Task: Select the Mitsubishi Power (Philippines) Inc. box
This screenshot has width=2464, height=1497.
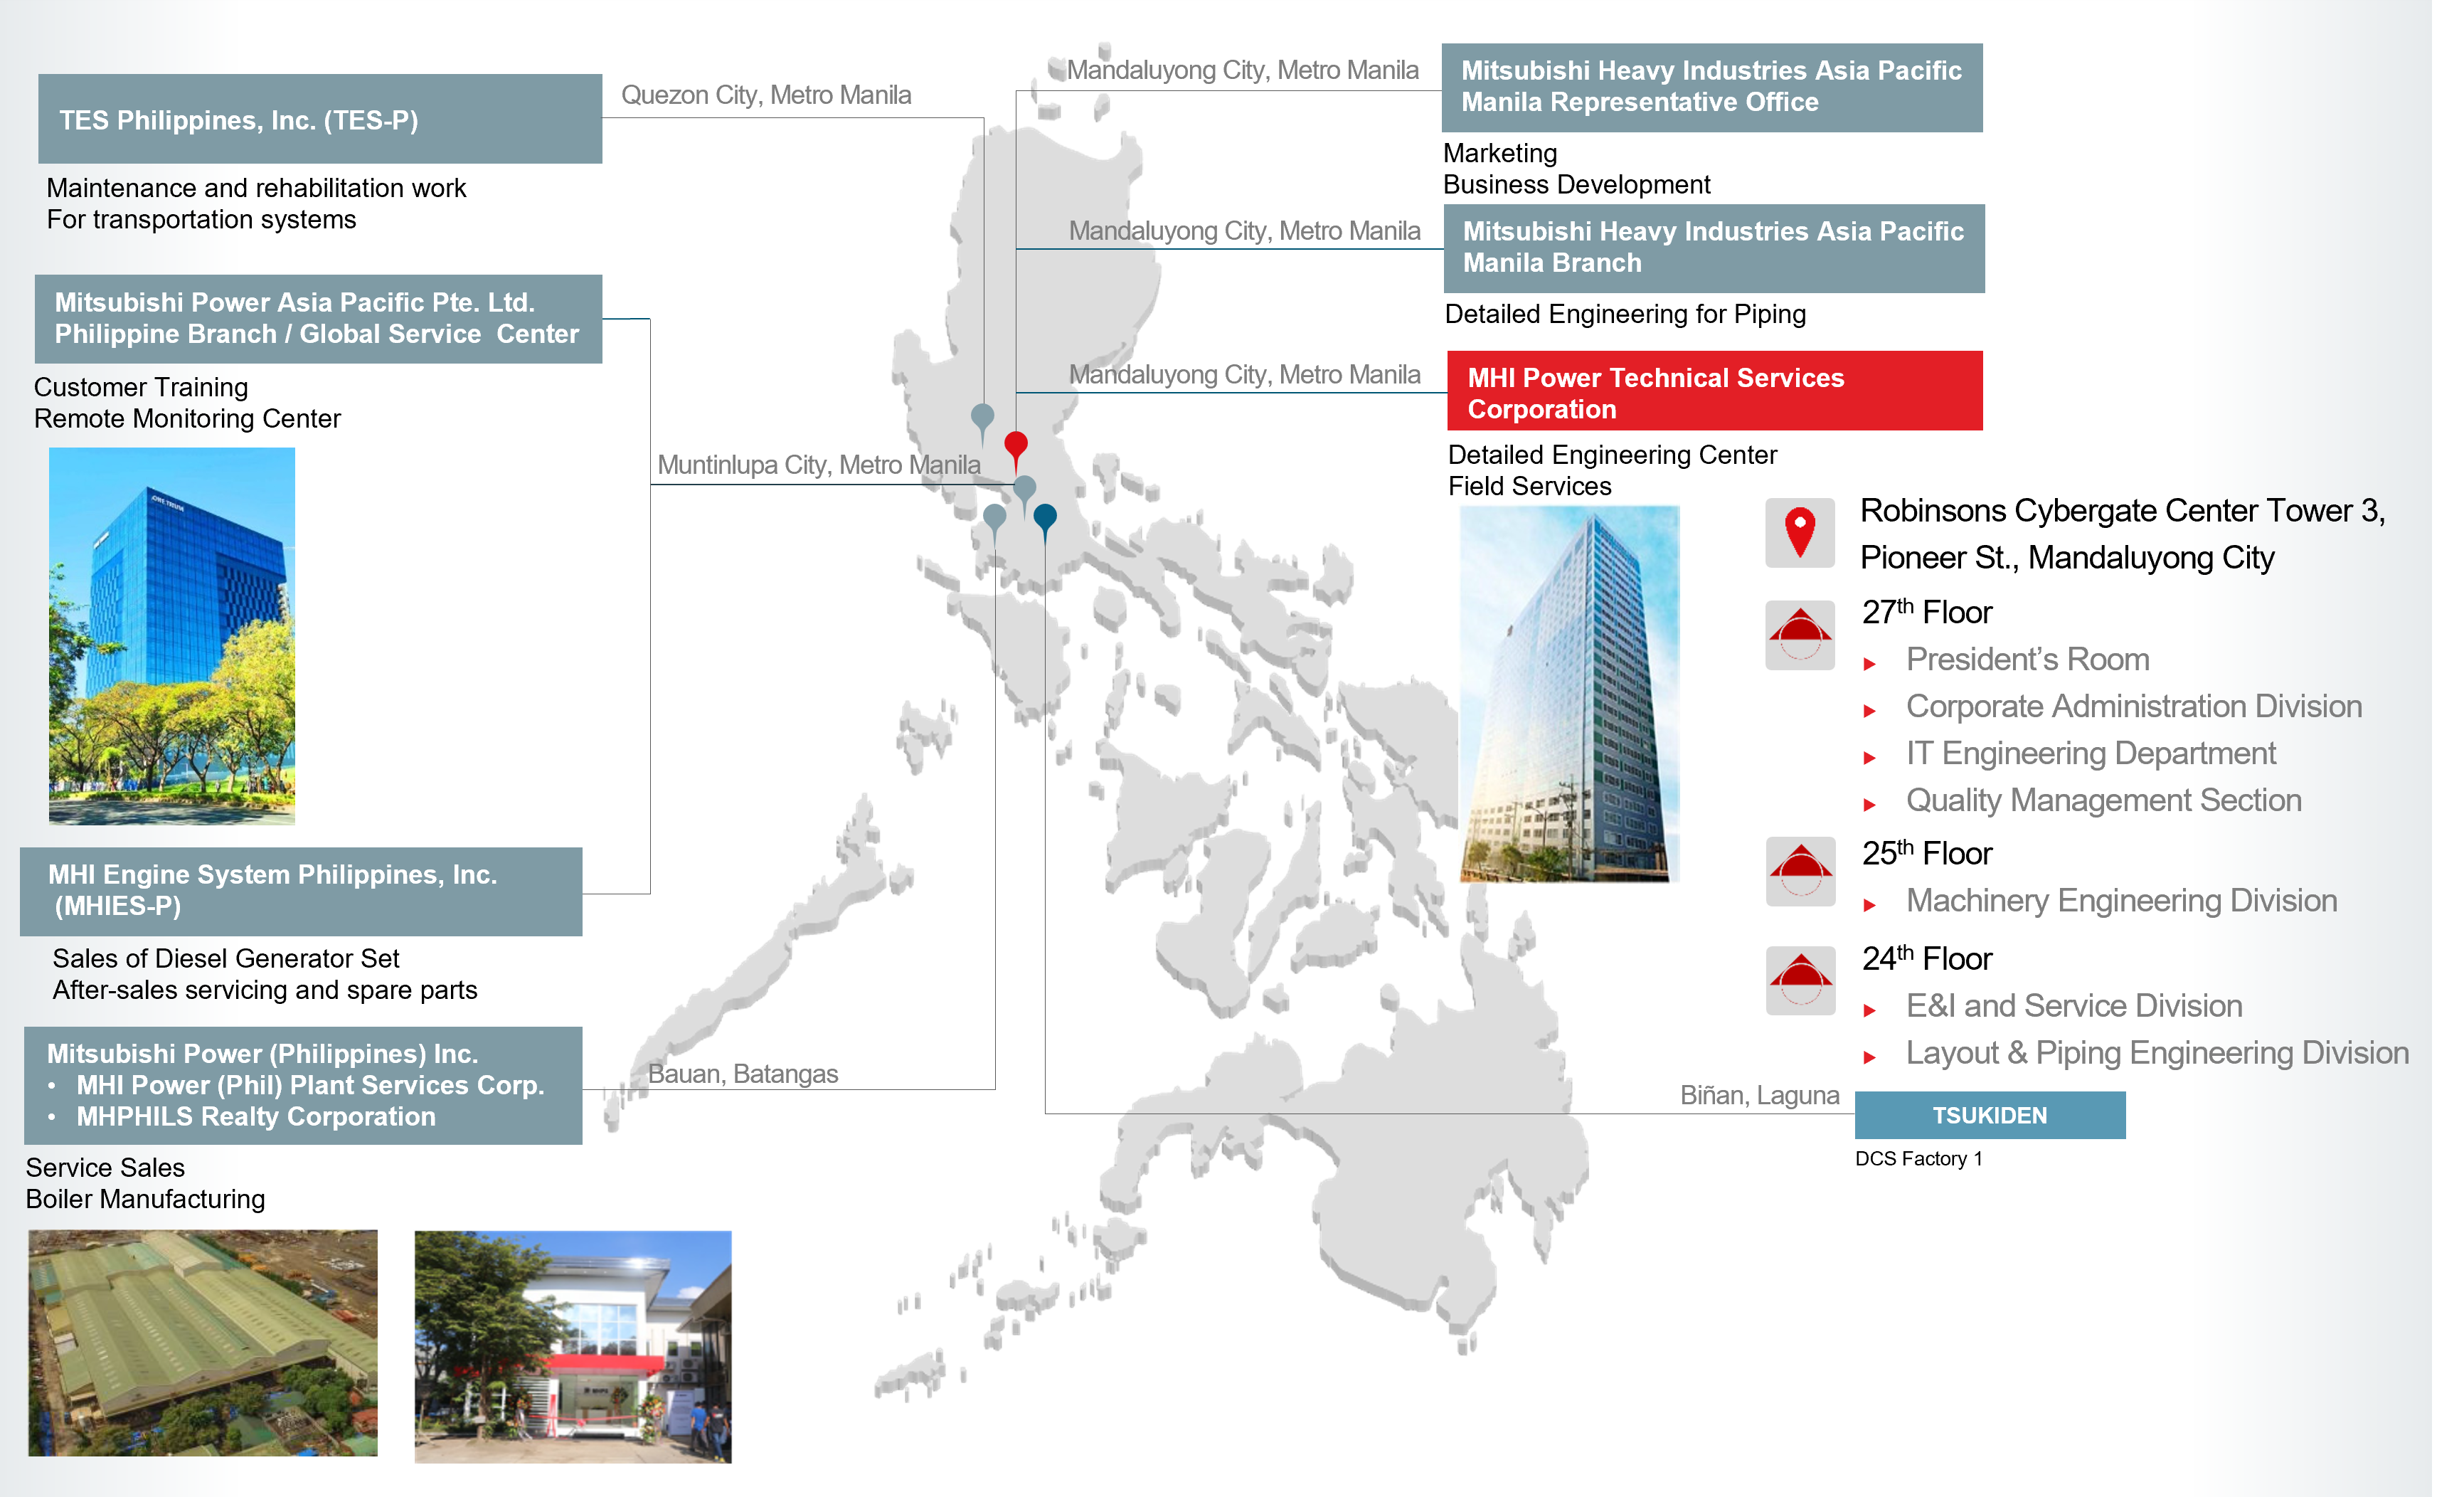Action: pyautogui.click(x=303, y=1086)
